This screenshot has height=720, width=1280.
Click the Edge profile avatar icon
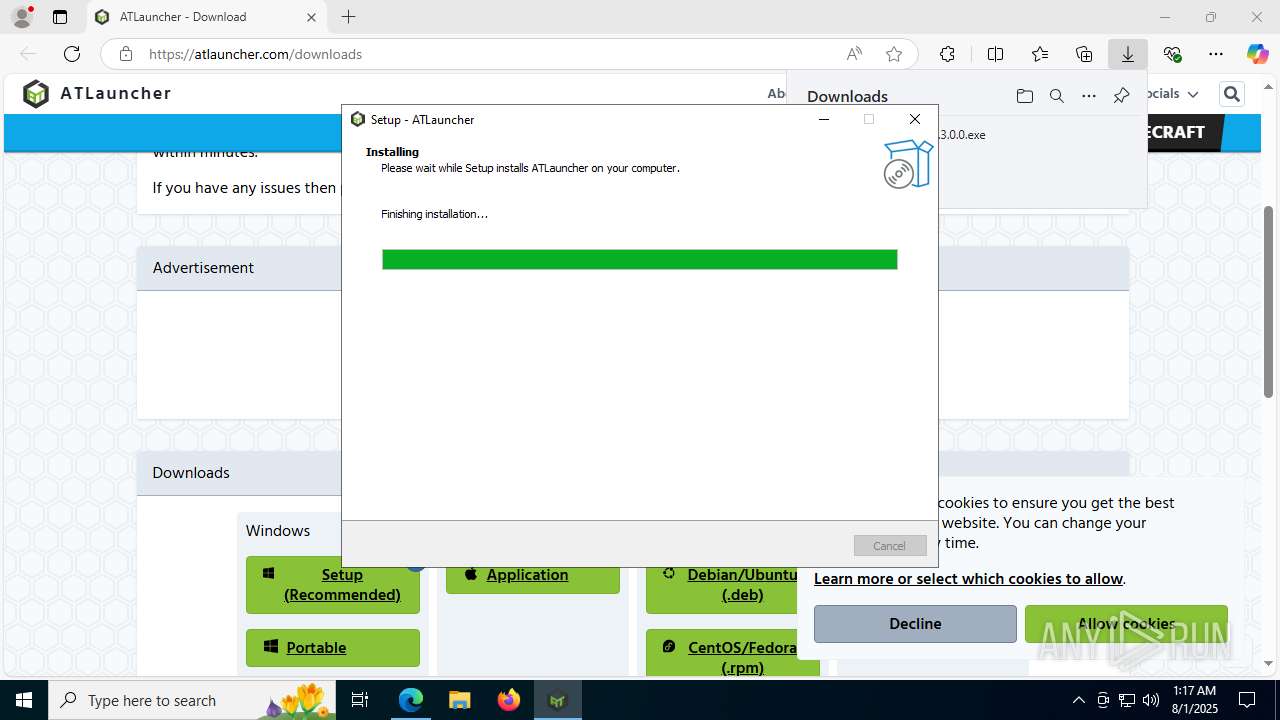[x=21, y=17]
